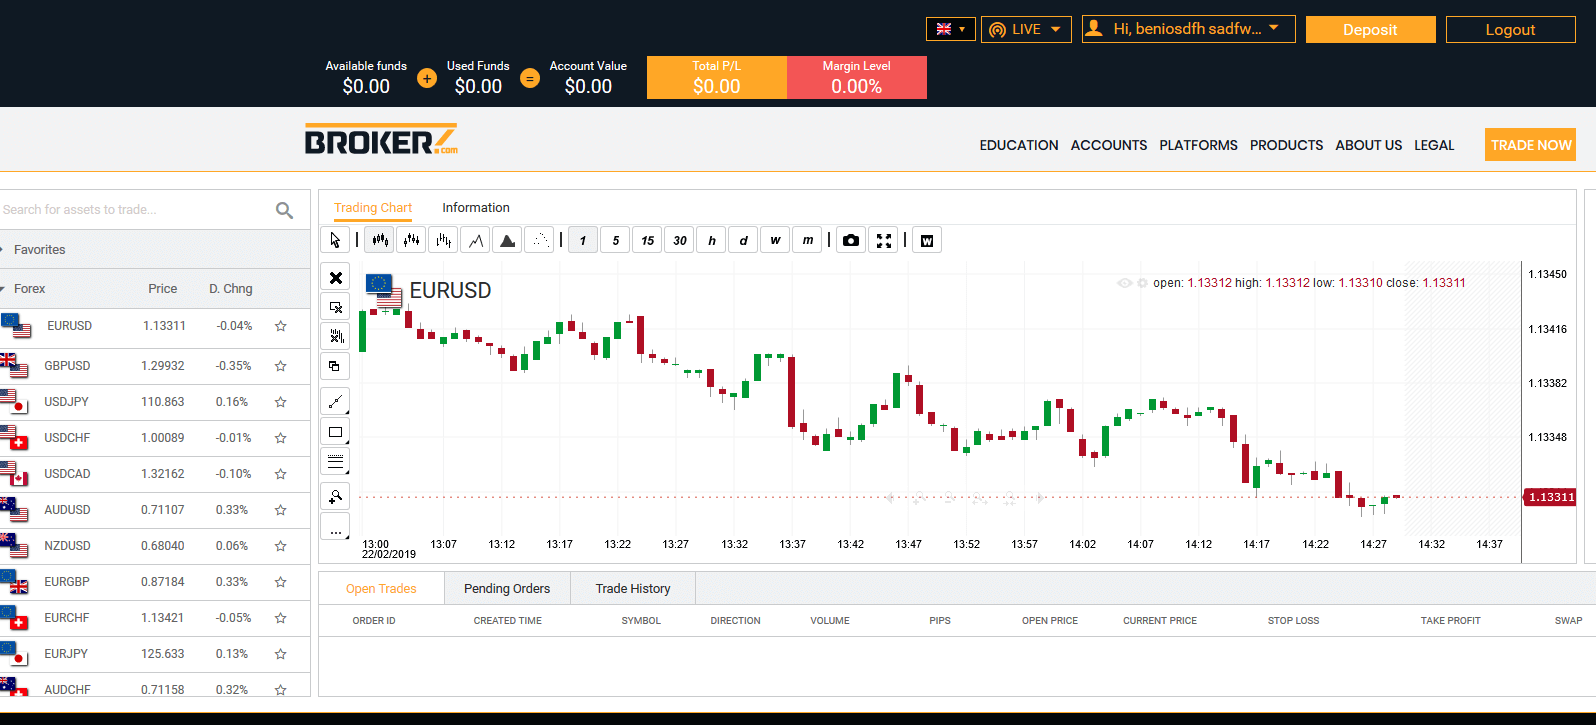Open the language flag dropdown
The width and height of the screenshot is (1596, 725).
[x=951, y=29]
